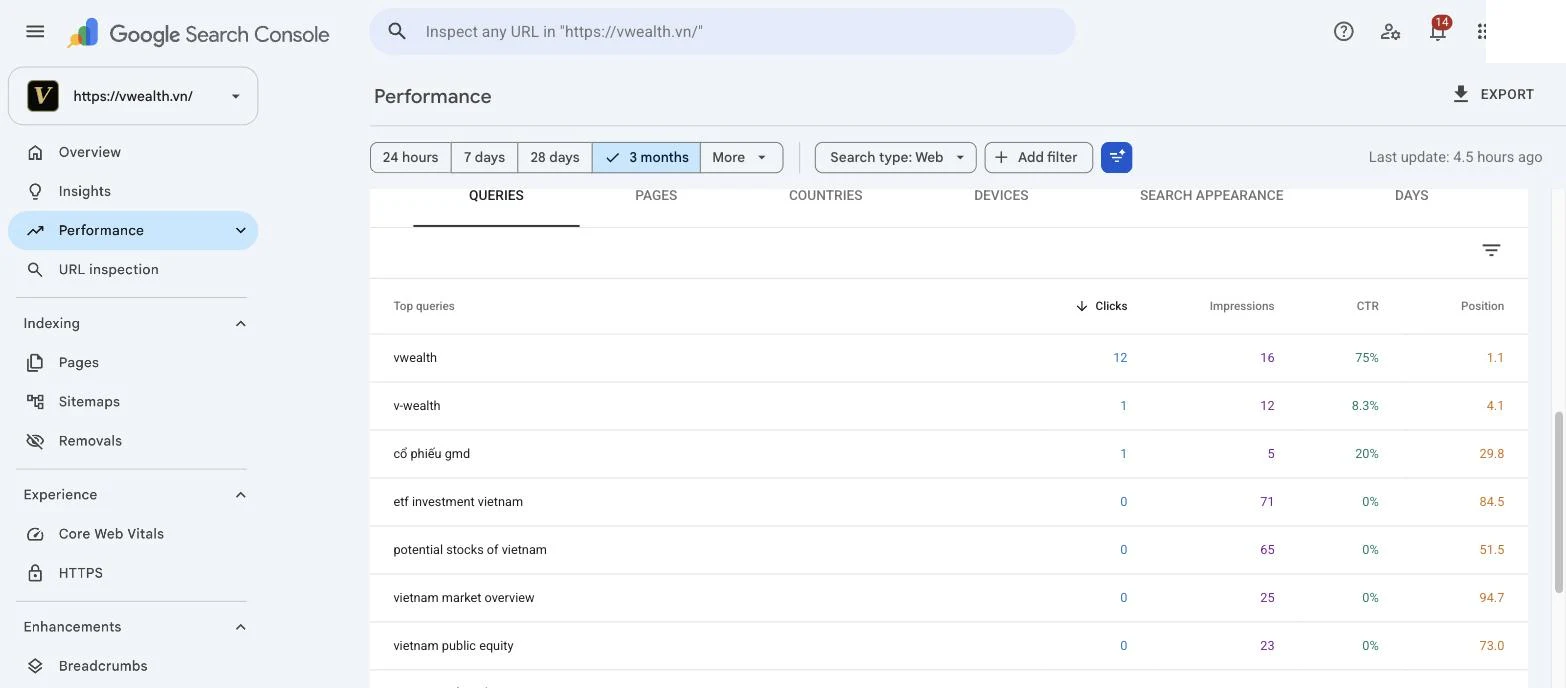Click the Core Web Vitals gauge icon
The height and width of the screenshot is (688, 1566).
[35, 534]
